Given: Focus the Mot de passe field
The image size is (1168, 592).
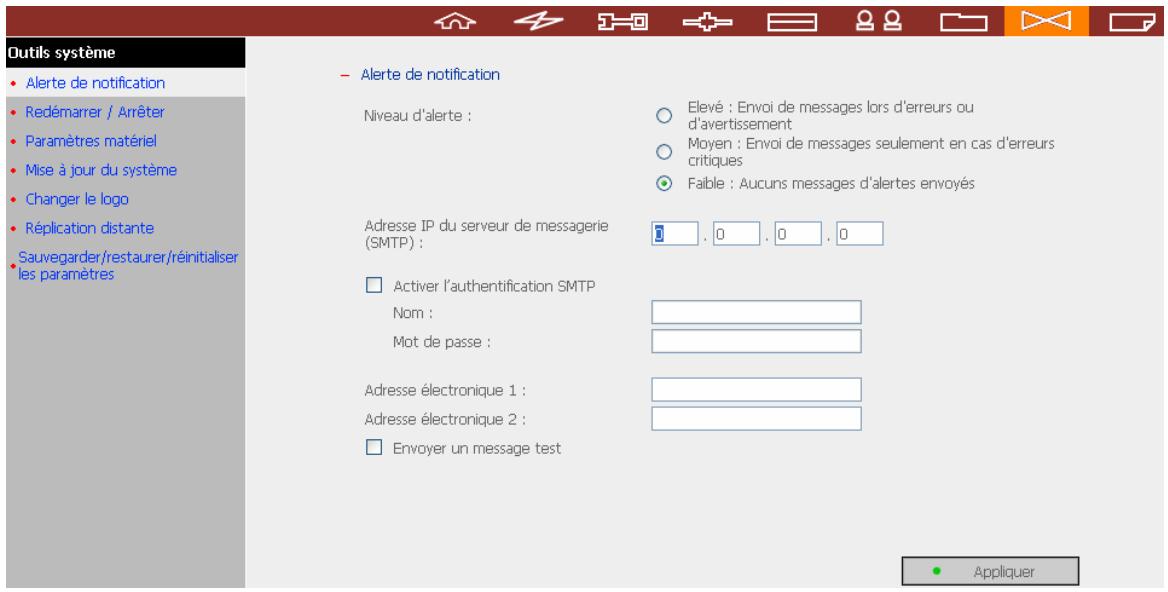Looking at the screenshot, I should pos(756,341).
